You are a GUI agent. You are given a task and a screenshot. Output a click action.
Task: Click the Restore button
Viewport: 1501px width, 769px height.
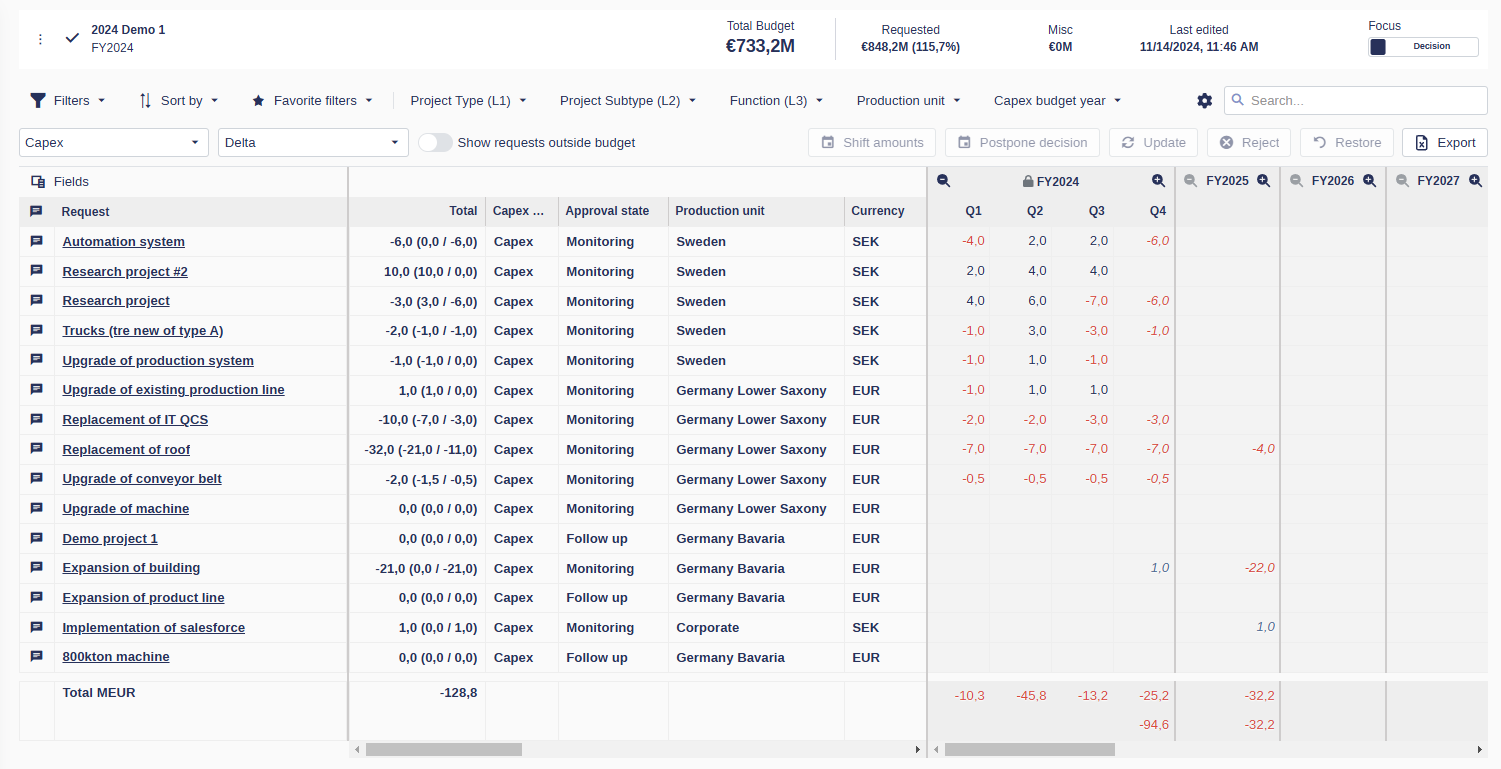(1346, 142)
